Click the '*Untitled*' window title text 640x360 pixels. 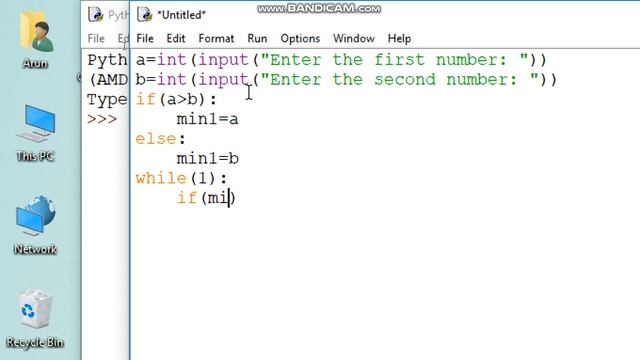click(182, 15)
